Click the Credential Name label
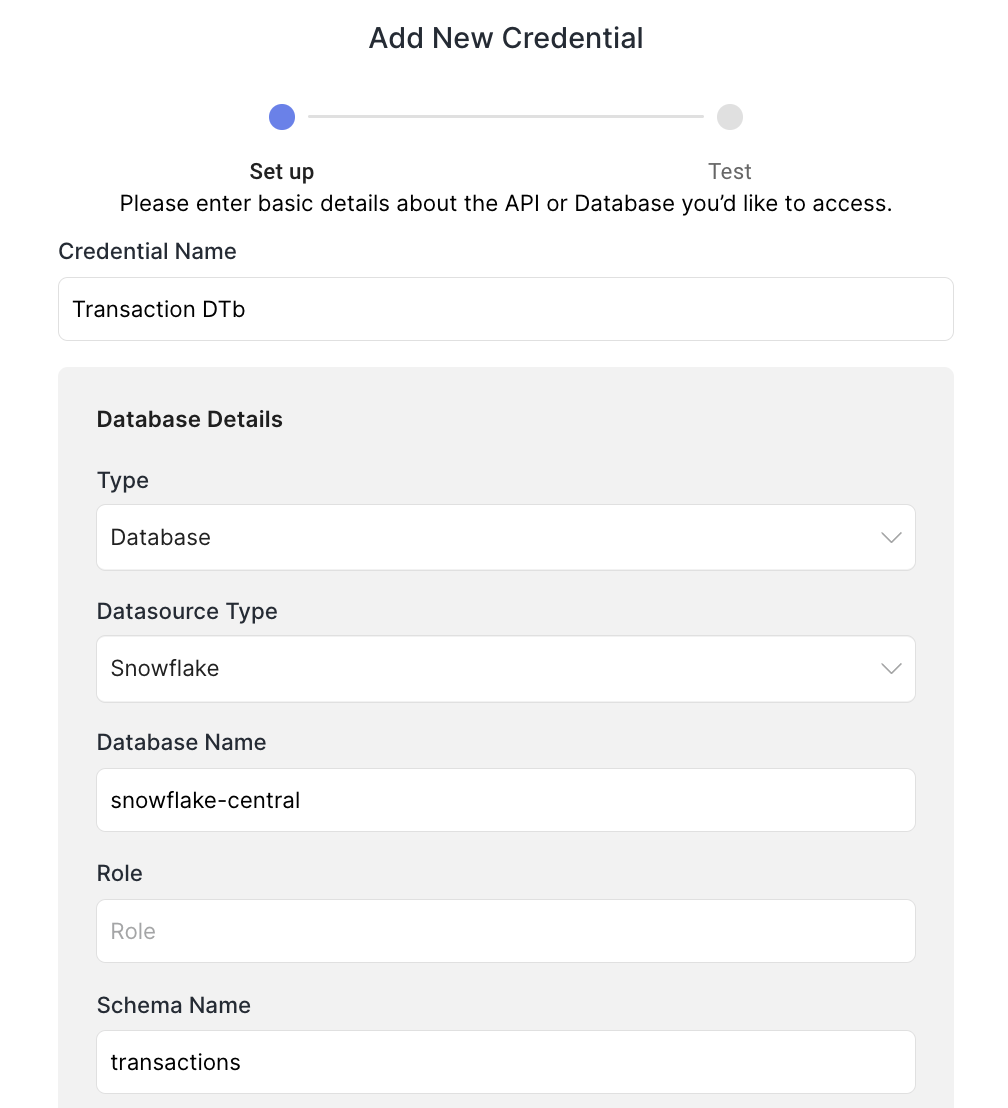Viewport: 1008px width, 1108px height. coord(148,251)
